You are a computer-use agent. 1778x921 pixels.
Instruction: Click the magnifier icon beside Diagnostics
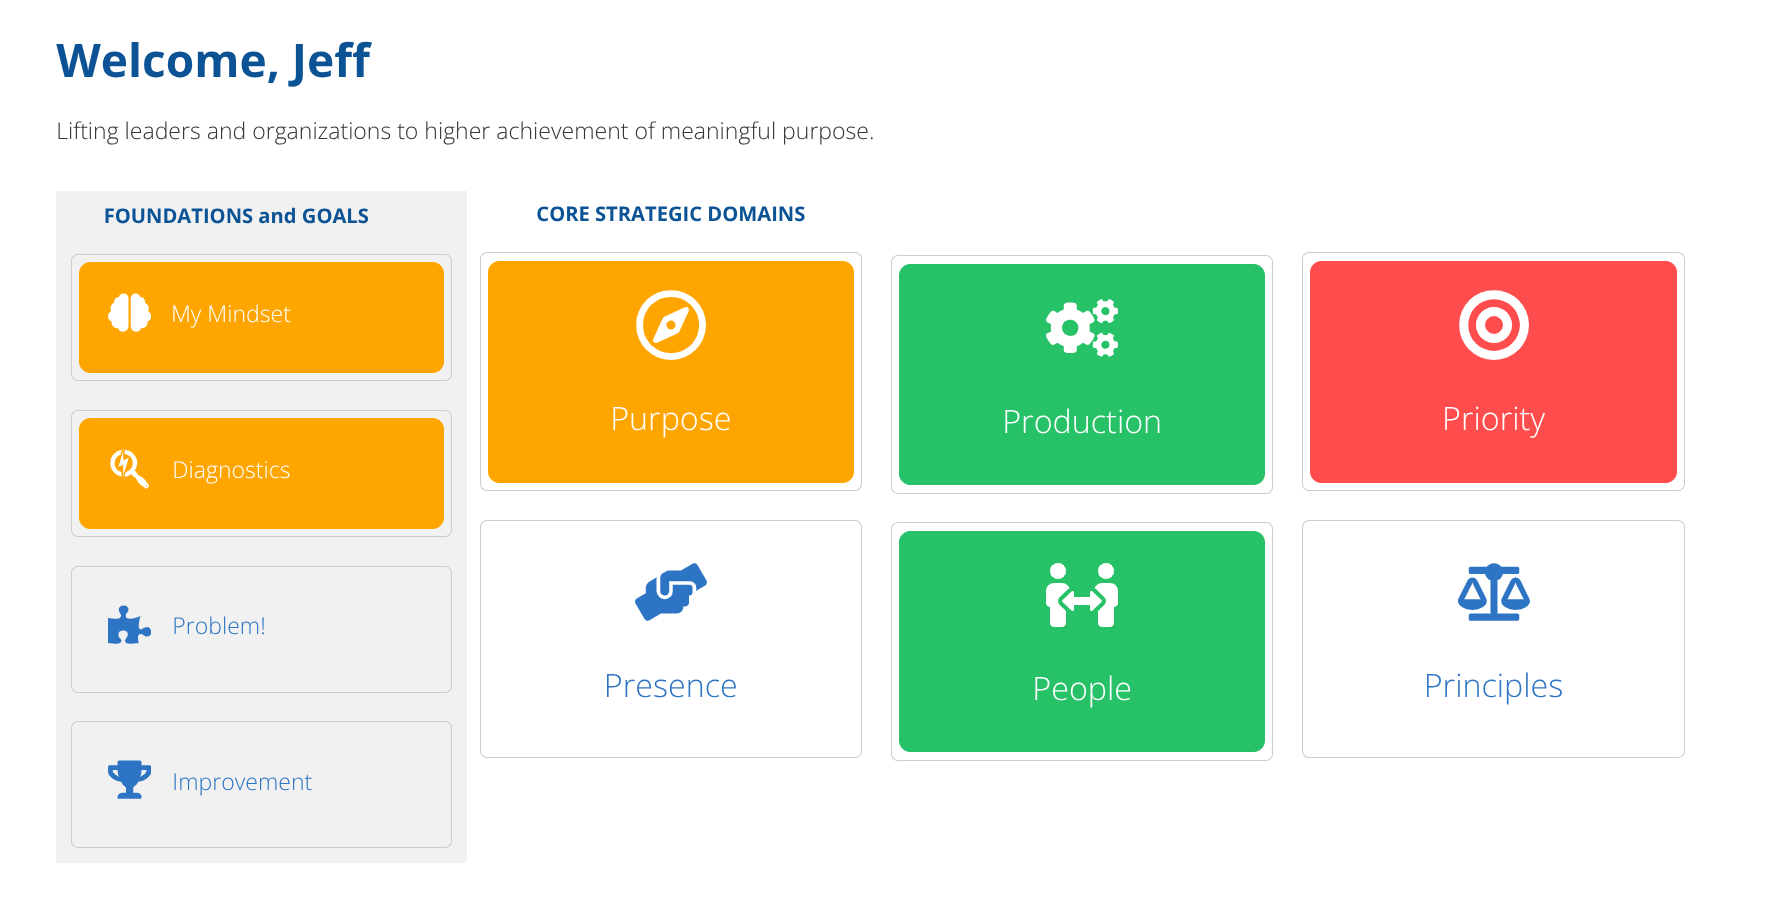129,468
